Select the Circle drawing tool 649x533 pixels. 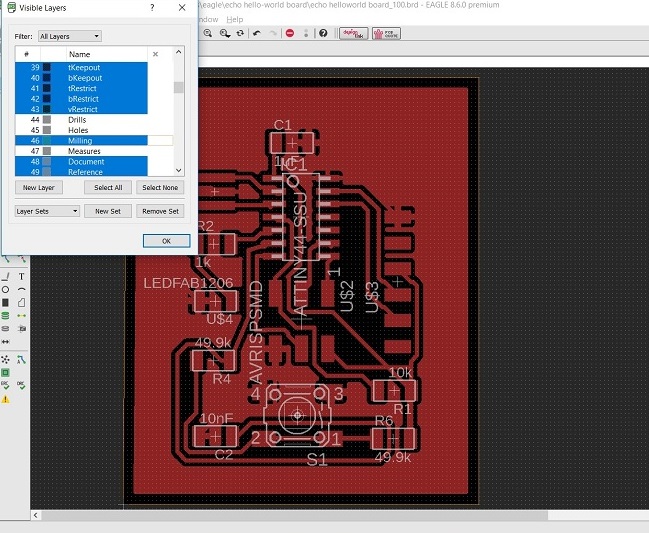tap(6, 289)
